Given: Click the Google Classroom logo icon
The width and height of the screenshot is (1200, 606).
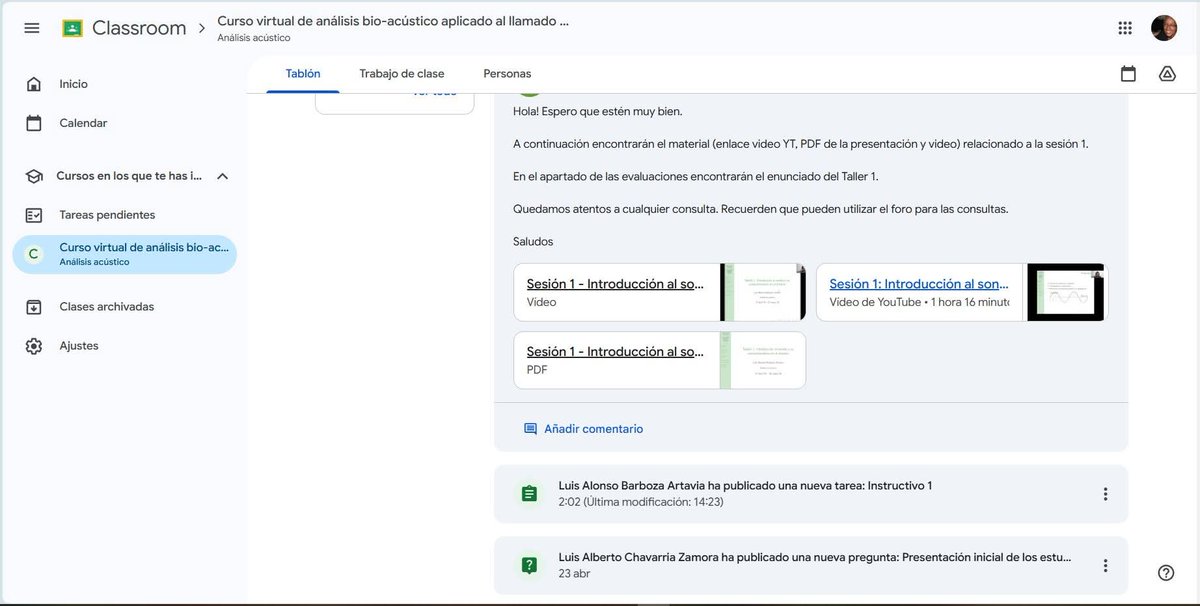Looking at the screenshot, I should (x=72, y=28).
